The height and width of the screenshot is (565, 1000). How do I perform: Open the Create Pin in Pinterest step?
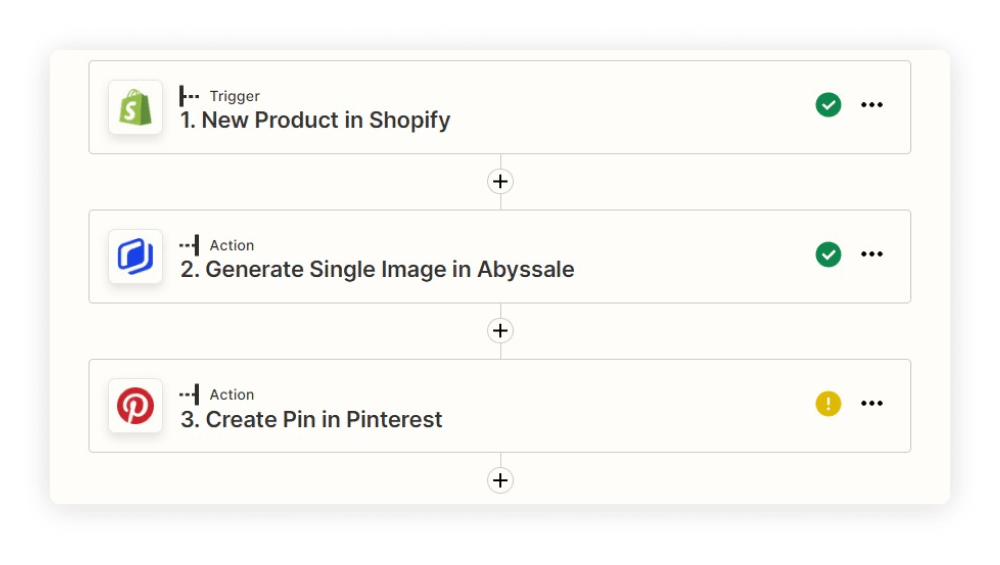(499, 406)
